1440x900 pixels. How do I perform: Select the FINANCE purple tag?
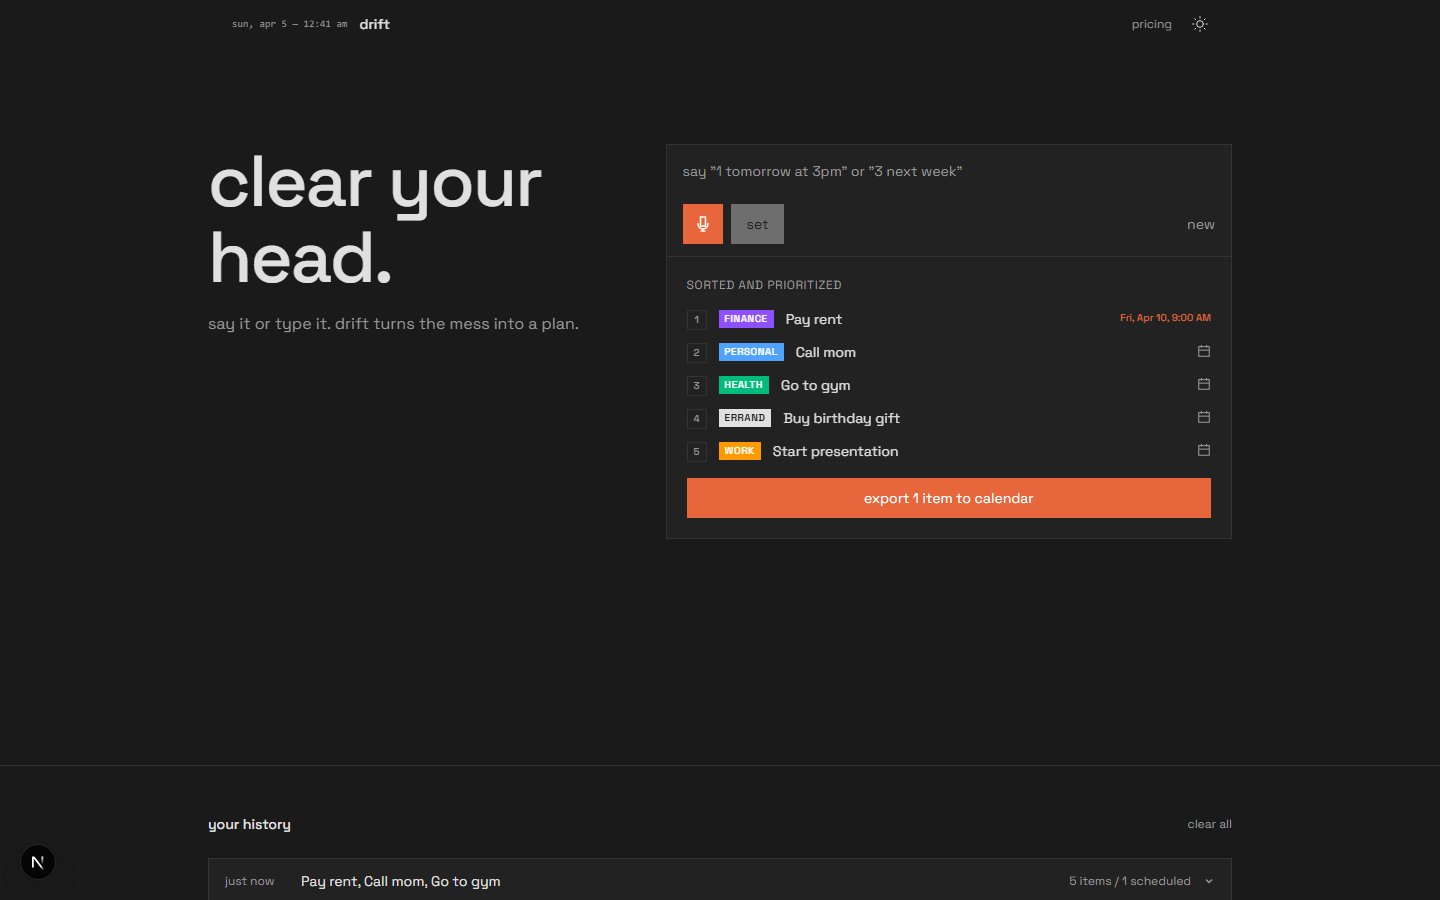745,319
